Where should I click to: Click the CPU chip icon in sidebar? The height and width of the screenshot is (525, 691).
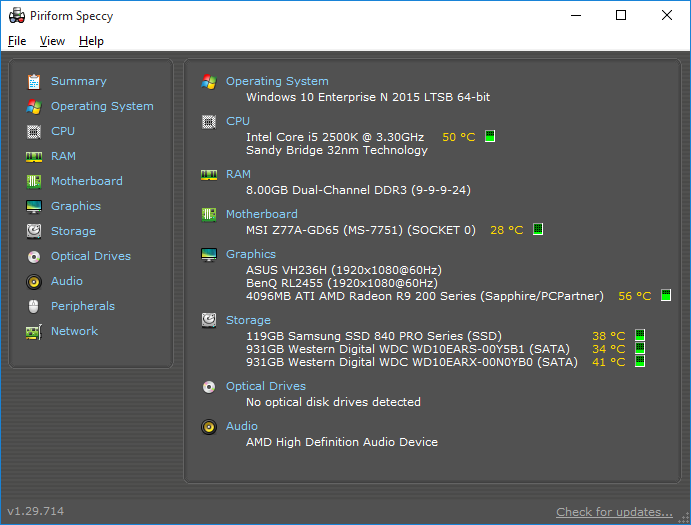coord(34,132)
